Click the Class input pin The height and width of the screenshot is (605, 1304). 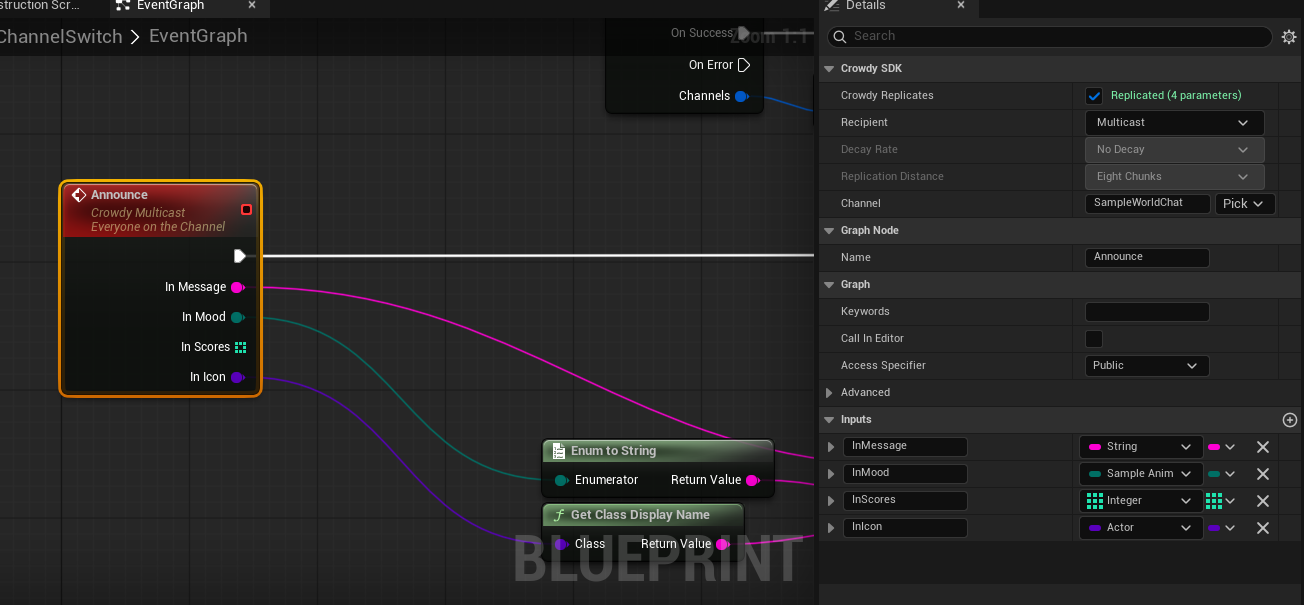(x=562, y=544)
